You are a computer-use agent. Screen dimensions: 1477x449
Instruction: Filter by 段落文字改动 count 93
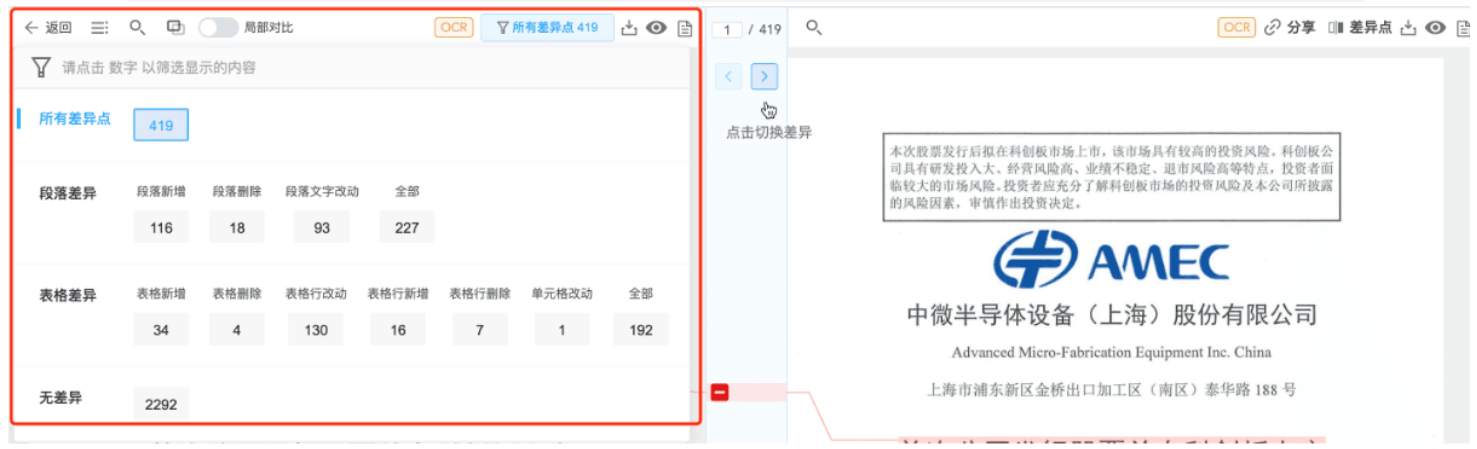point(322,227)
